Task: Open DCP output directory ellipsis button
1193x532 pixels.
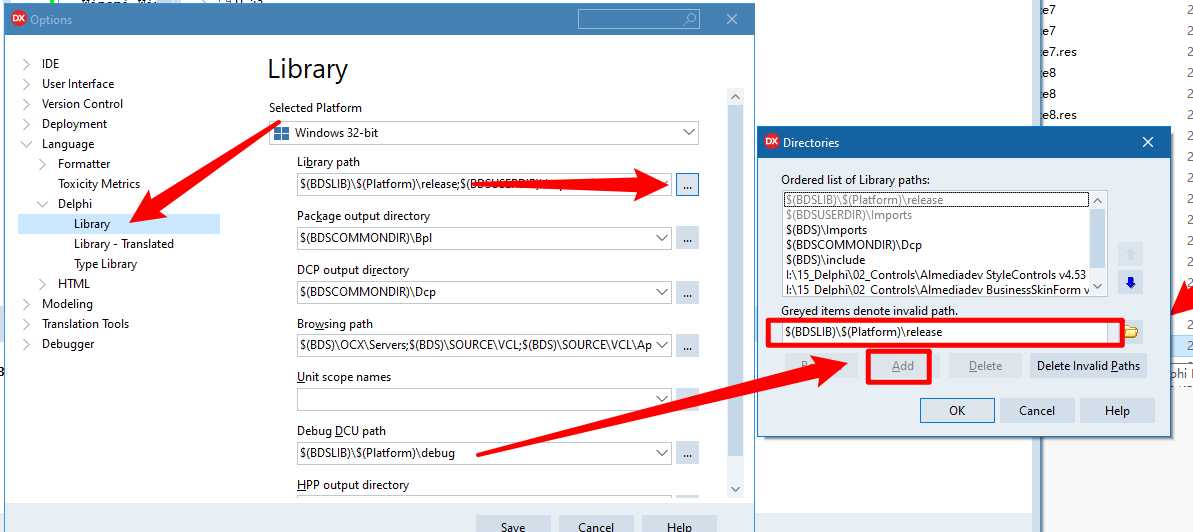Action: tap(687, 292)
